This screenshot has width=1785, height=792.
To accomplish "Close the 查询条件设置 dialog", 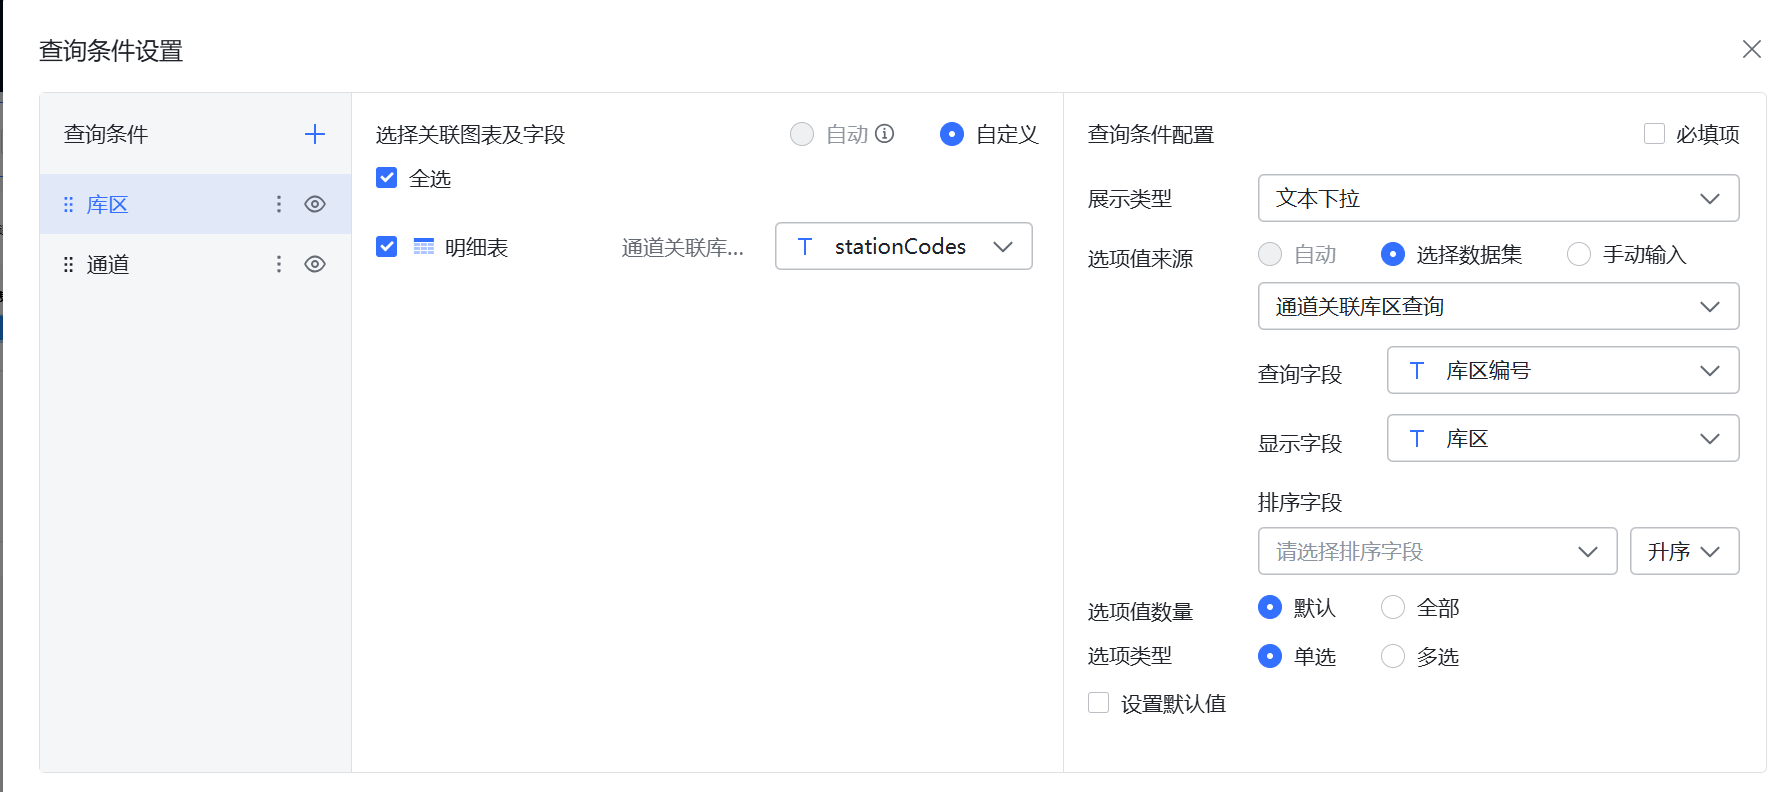I will tap(1751, 49).
